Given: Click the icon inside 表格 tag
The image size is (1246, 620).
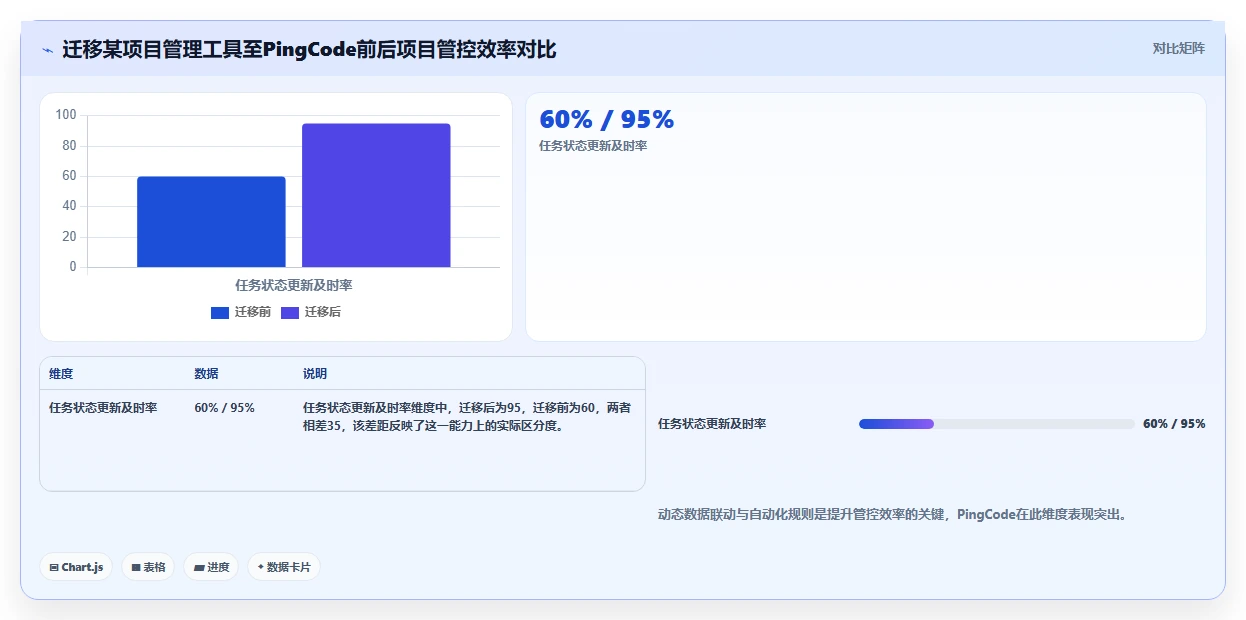Looking at the screenshot, I should tap(136, 567).
